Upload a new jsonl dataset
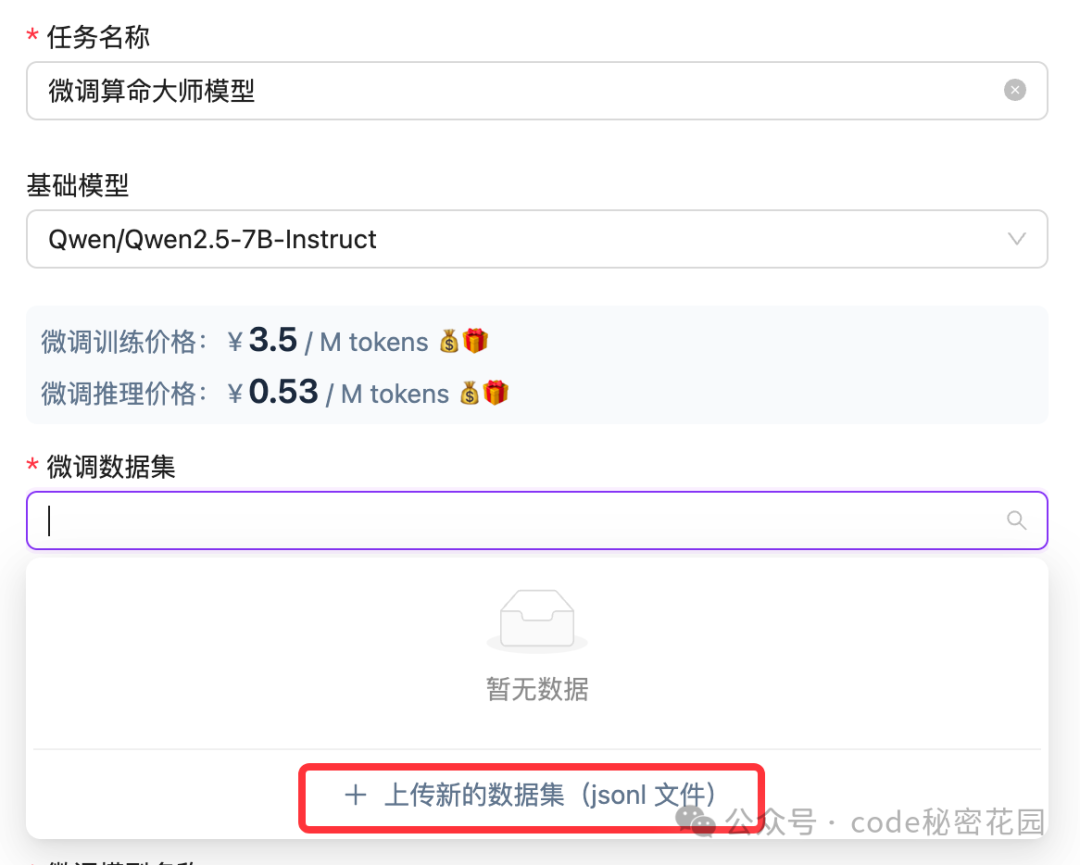This screenshot has width=1080, height=865. (x=531, y=795)
